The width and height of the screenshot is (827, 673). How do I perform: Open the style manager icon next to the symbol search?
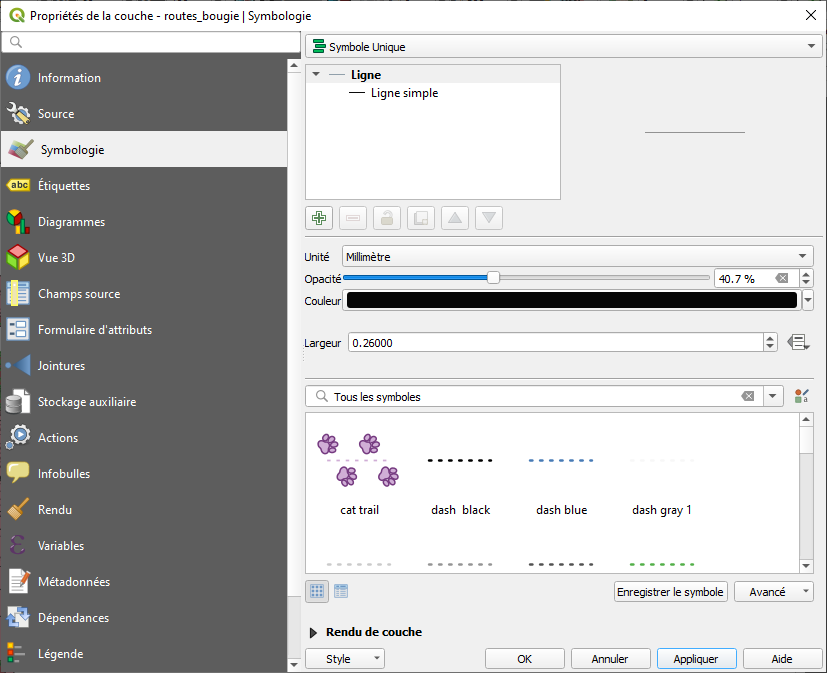pyautogui.click(x=801, y=397)
